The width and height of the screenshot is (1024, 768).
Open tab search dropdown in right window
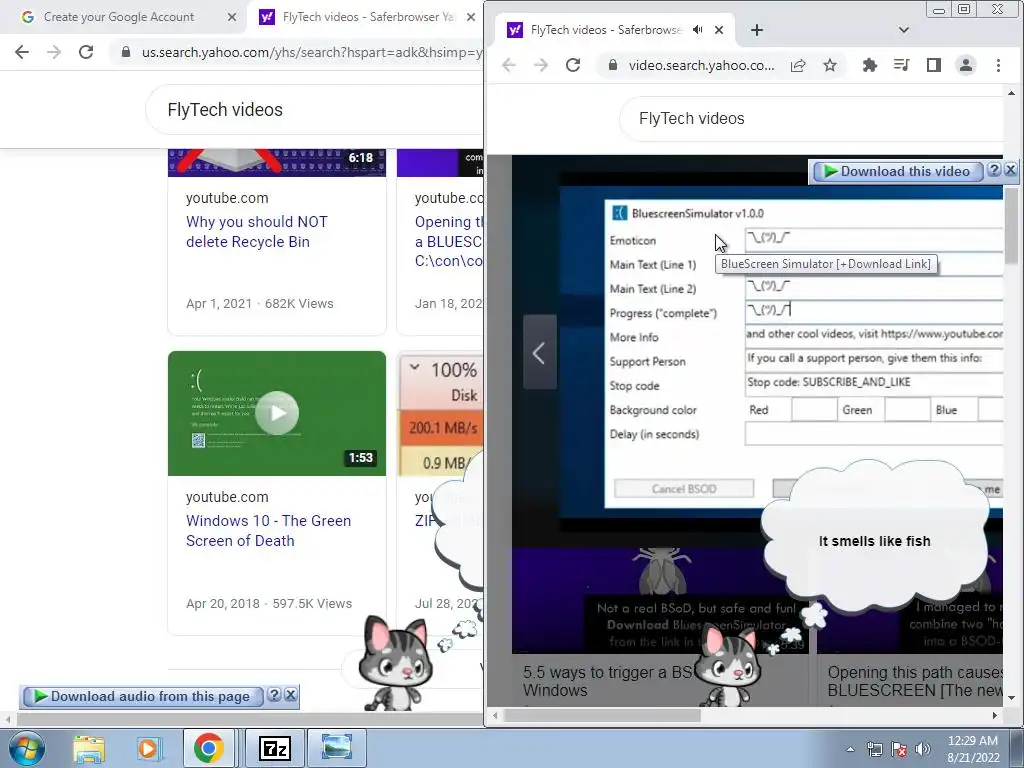click(904, 30)
